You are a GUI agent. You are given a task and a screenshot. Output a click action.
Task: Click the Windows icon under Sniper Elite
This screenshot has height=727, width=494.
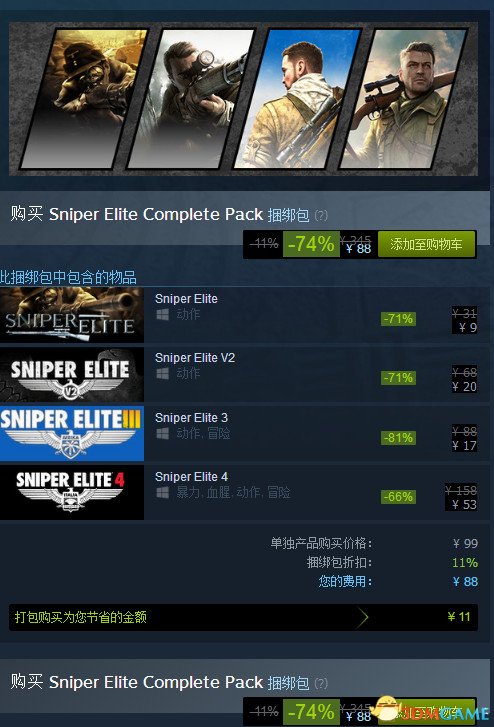(x=162, y=315)
